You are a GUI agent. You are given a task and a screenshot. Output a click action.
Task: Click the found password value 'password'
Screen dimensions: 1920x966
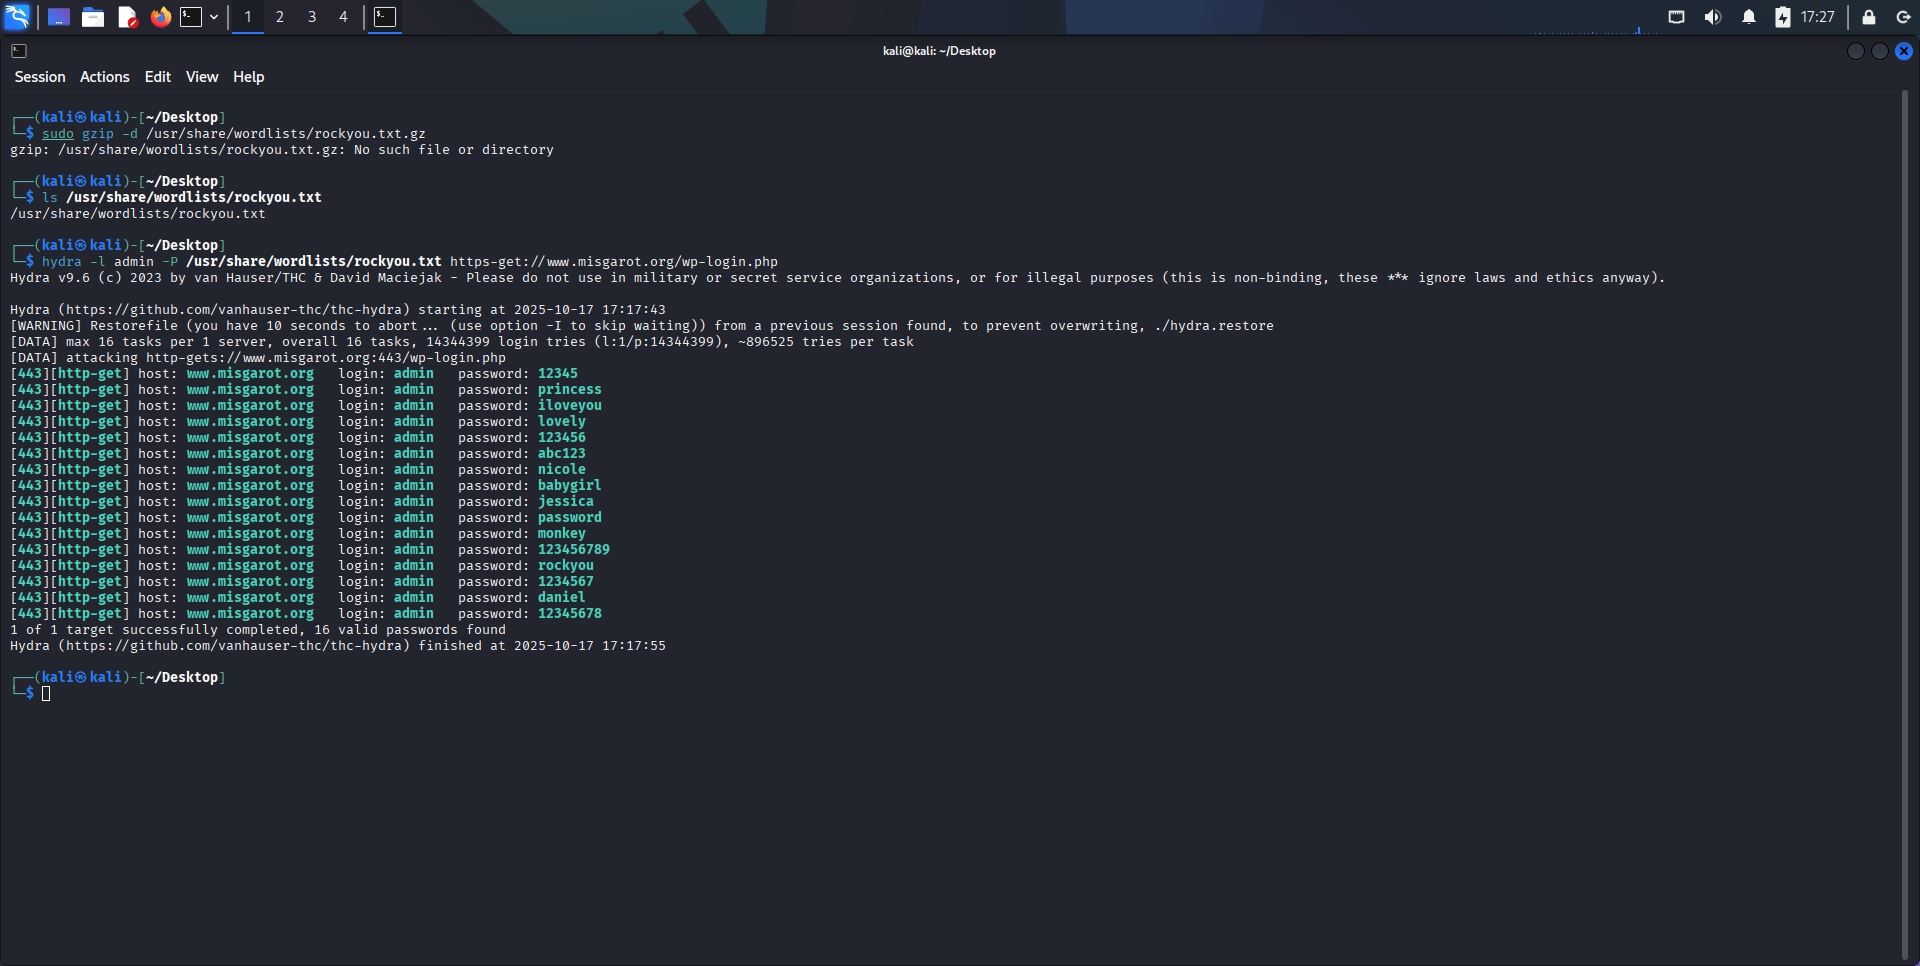pos(570,518)
